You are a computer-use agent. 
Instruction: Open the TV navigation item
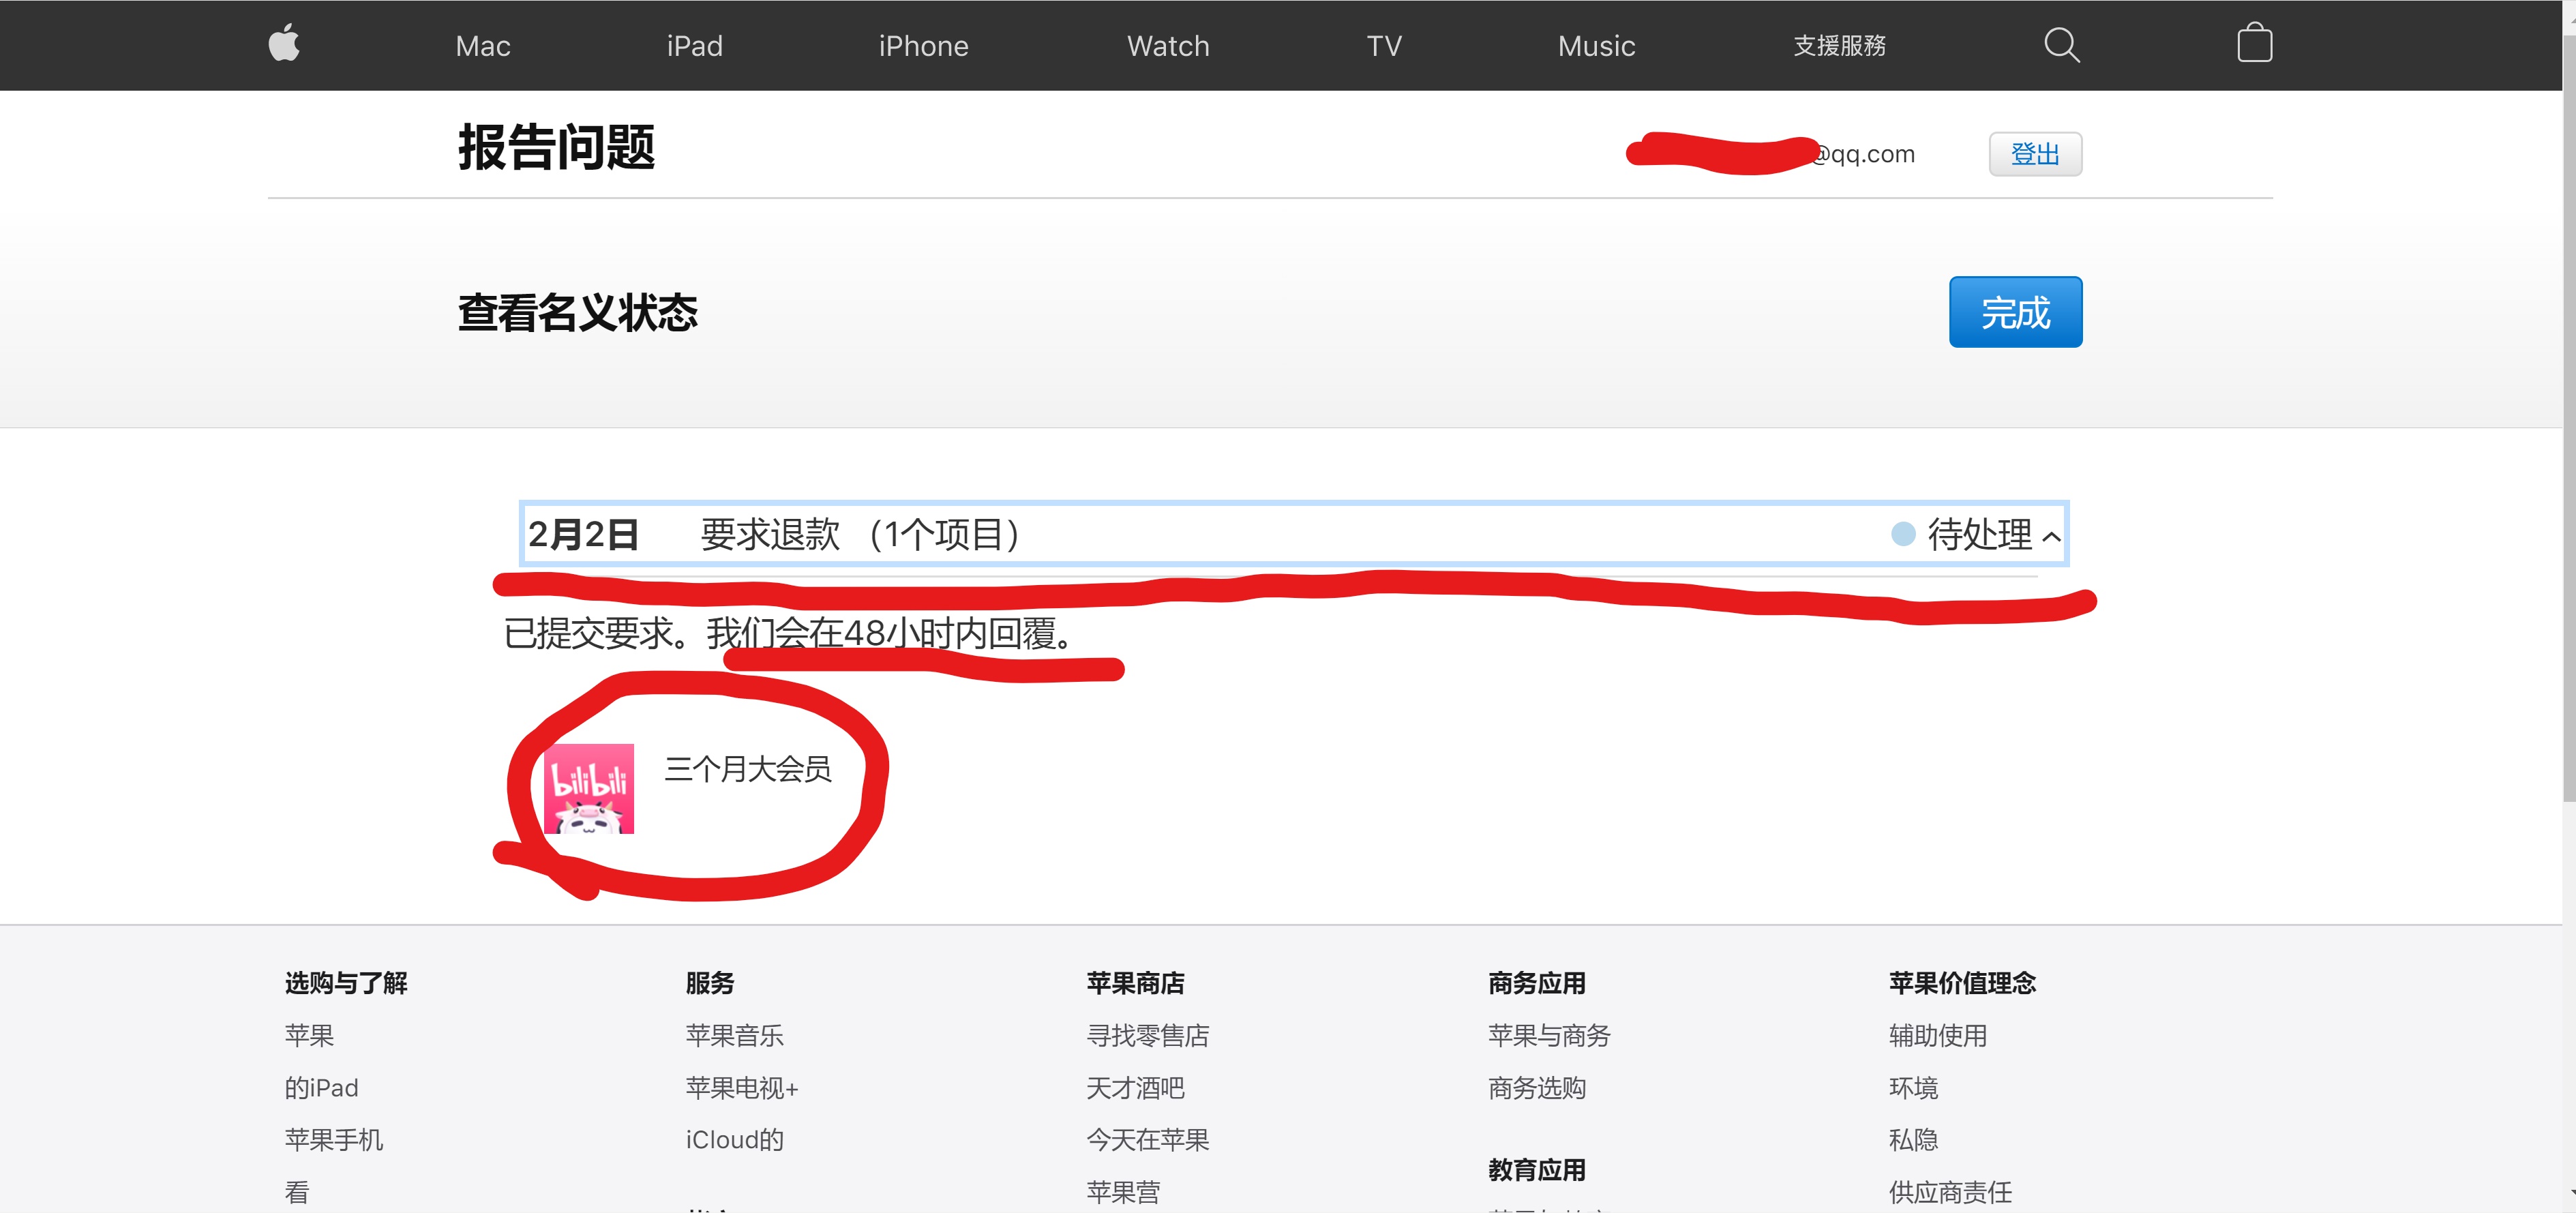coord(1384,46)
